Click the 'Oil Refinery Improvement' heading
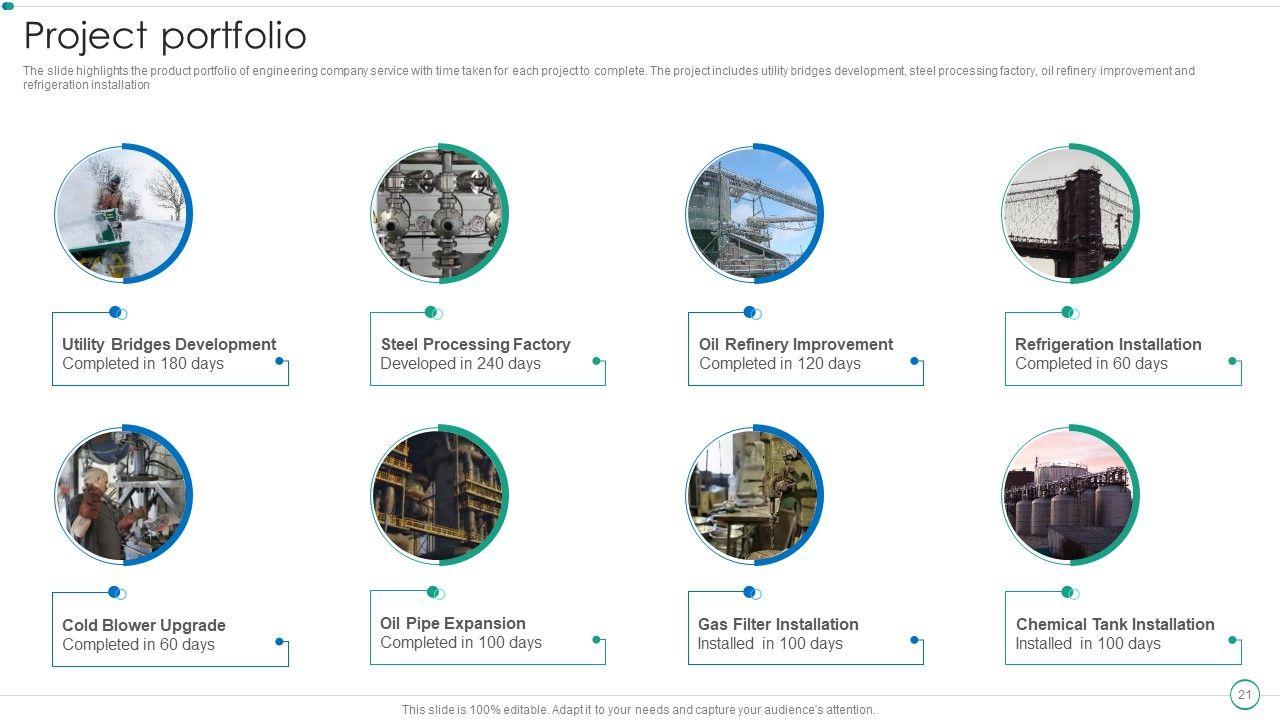This screenshot has height=720, width=1280. (795, 344)
